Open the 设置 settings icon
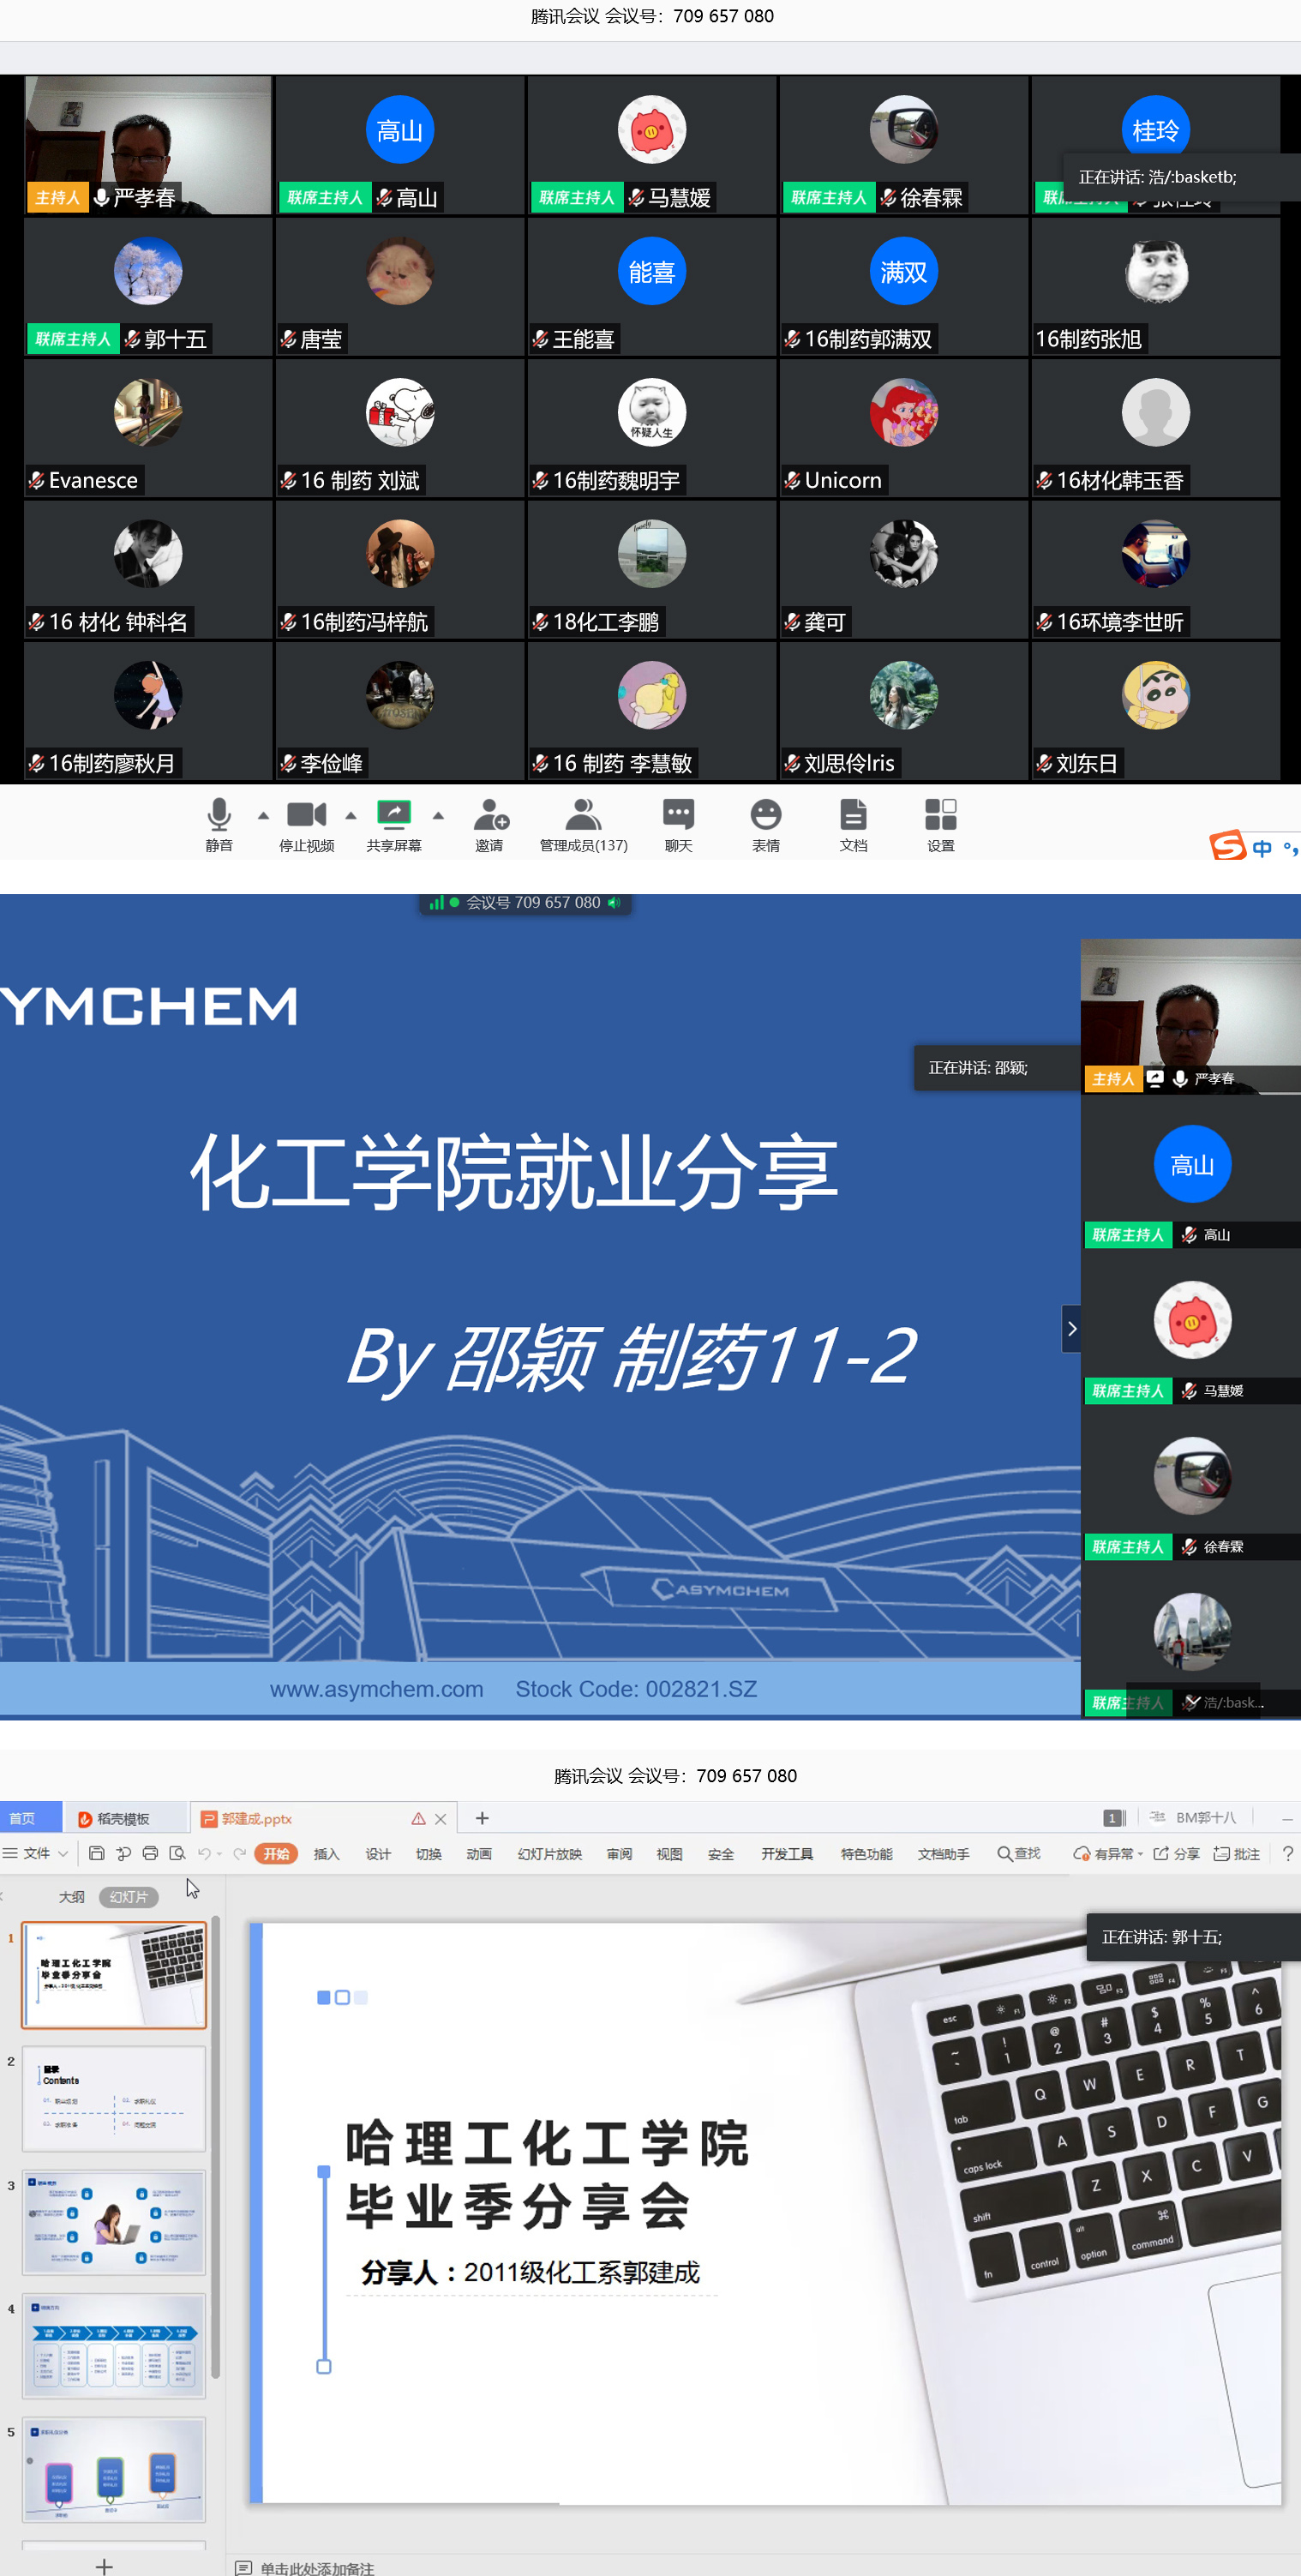1301x2576 pixels. tap(940, 816)
